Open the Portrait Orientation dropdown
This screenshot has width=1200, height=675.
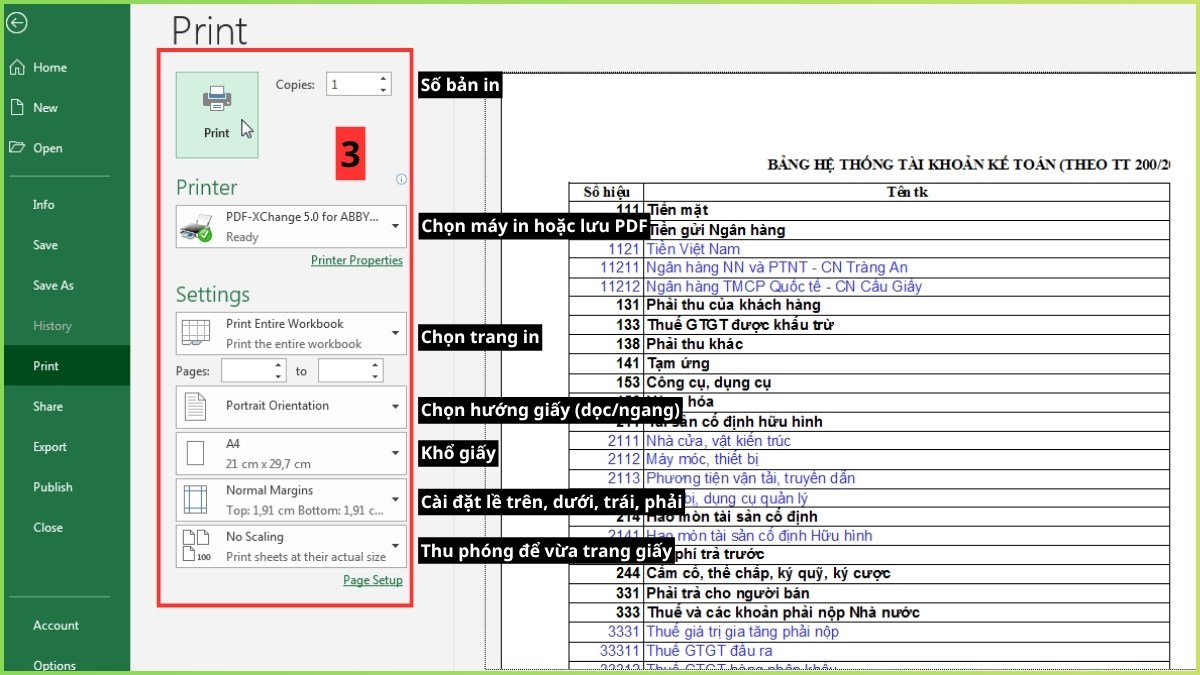coord(396,406)
